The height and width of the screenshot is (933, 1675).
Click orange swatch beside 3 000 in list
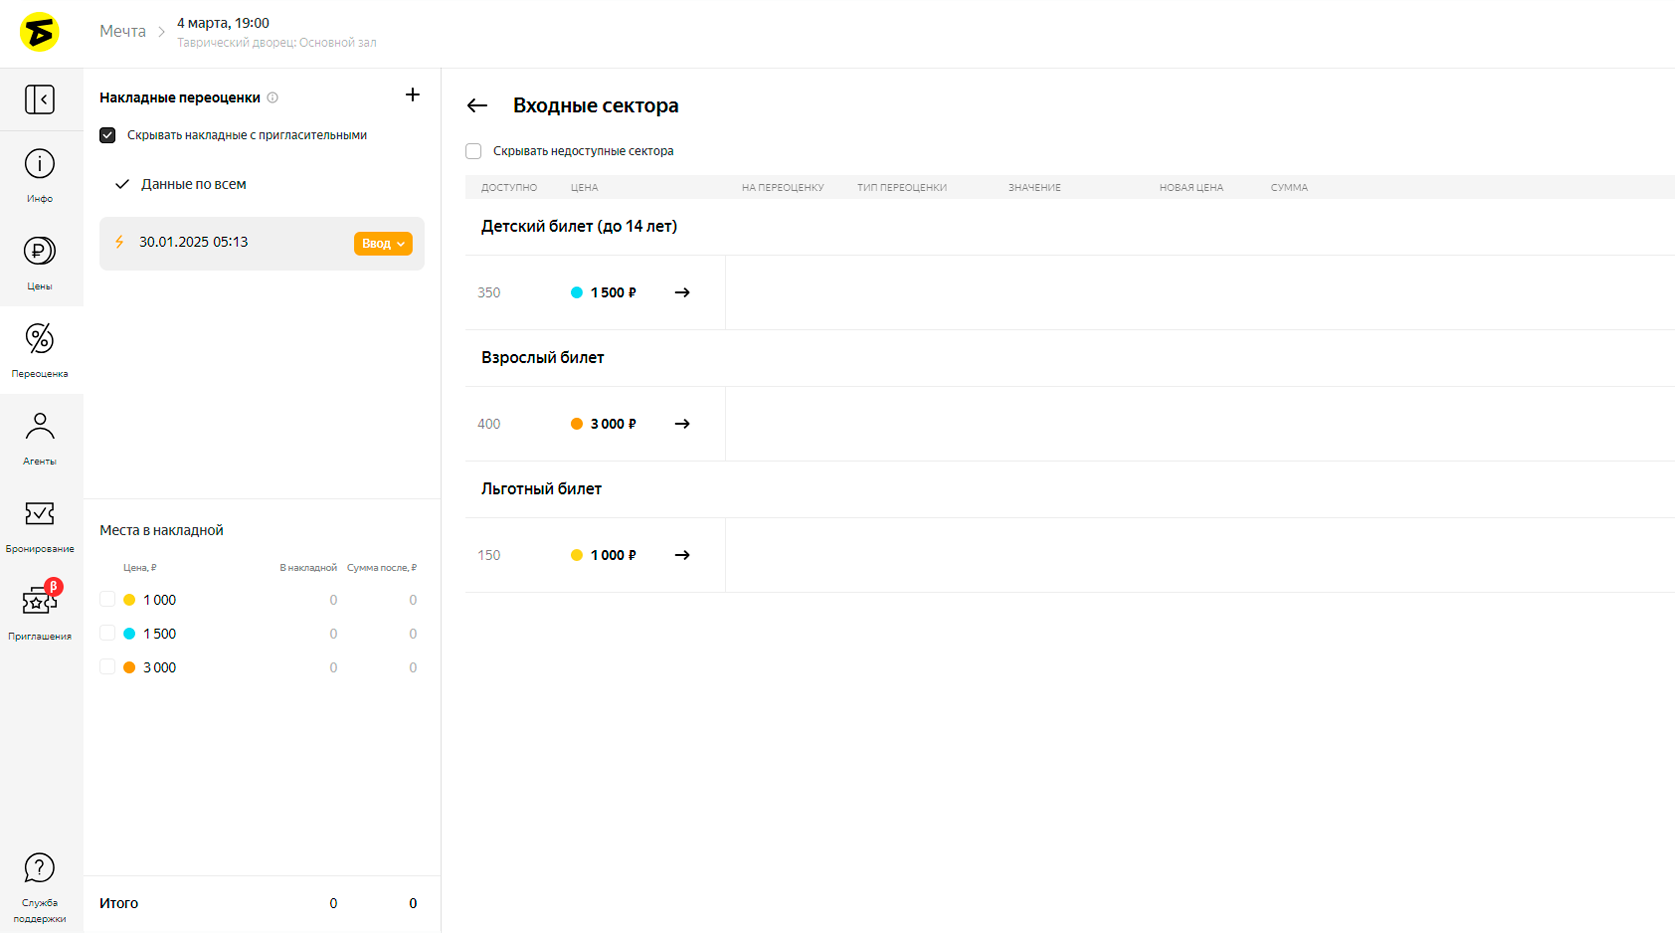tap(129, 668)
